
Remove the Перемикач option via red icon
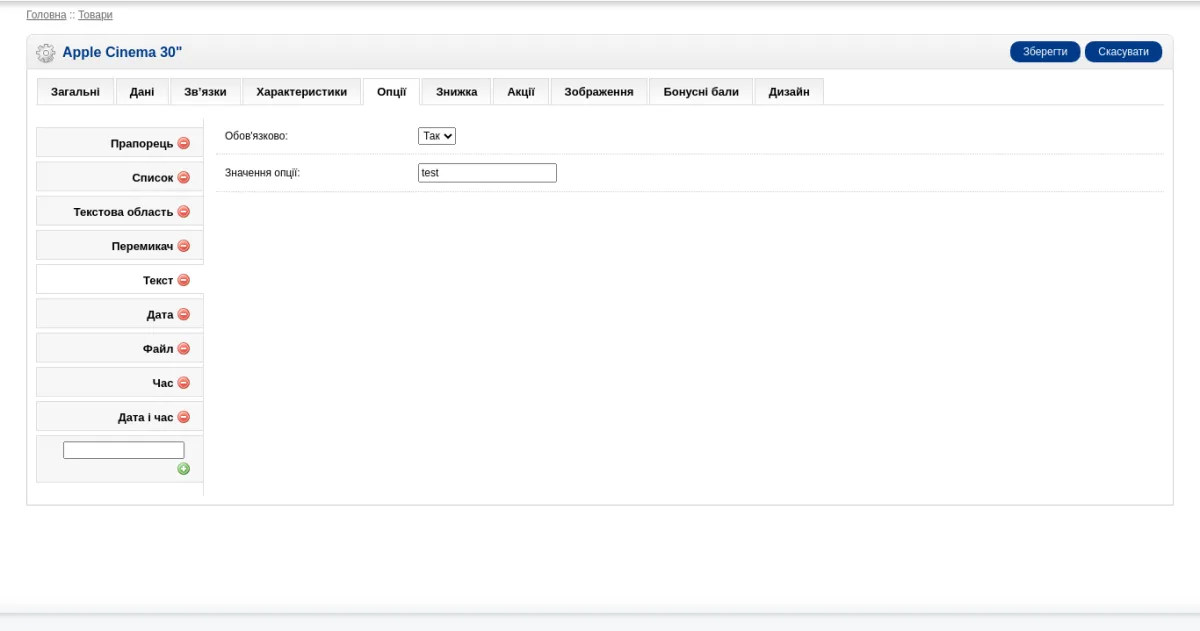pos(184,246)
